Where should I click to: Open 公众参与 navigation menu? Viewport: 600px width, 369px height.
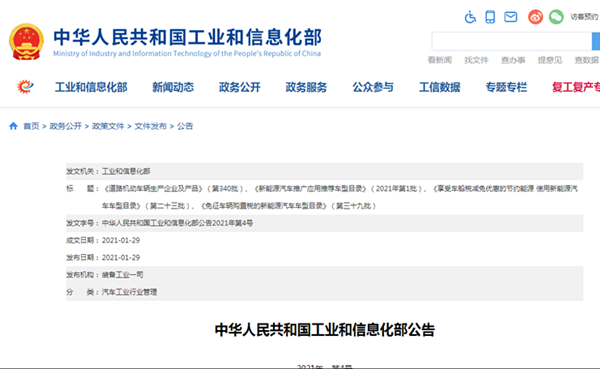pyautogui.click(x=373, y=87)
